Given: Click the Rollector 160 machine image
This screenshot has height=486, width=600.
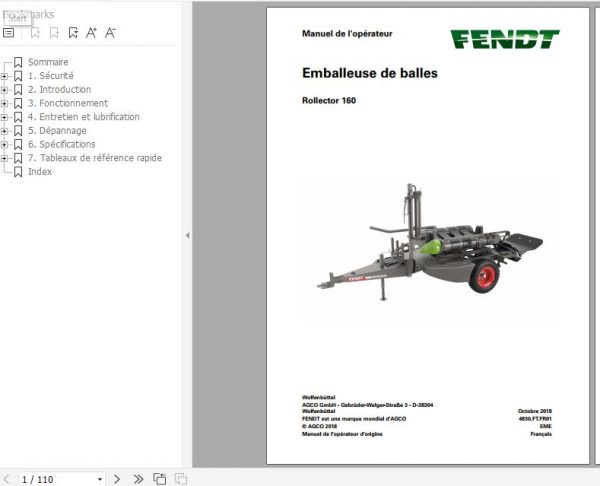Looking at the screenshot, I should point(429,243).
